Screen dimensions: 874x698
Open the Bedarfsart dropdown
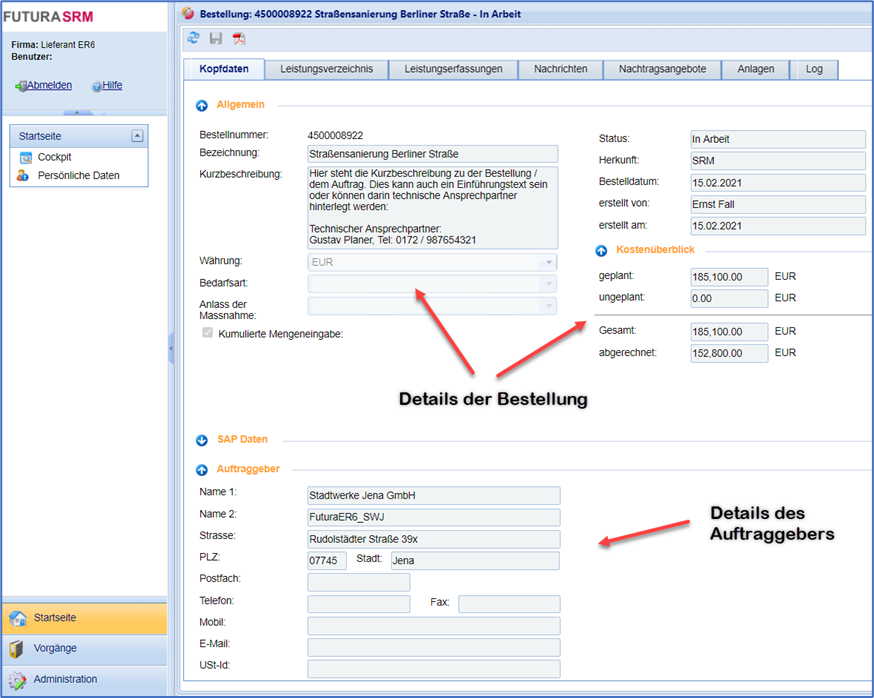pyautogui.click(x=548, y=284)
